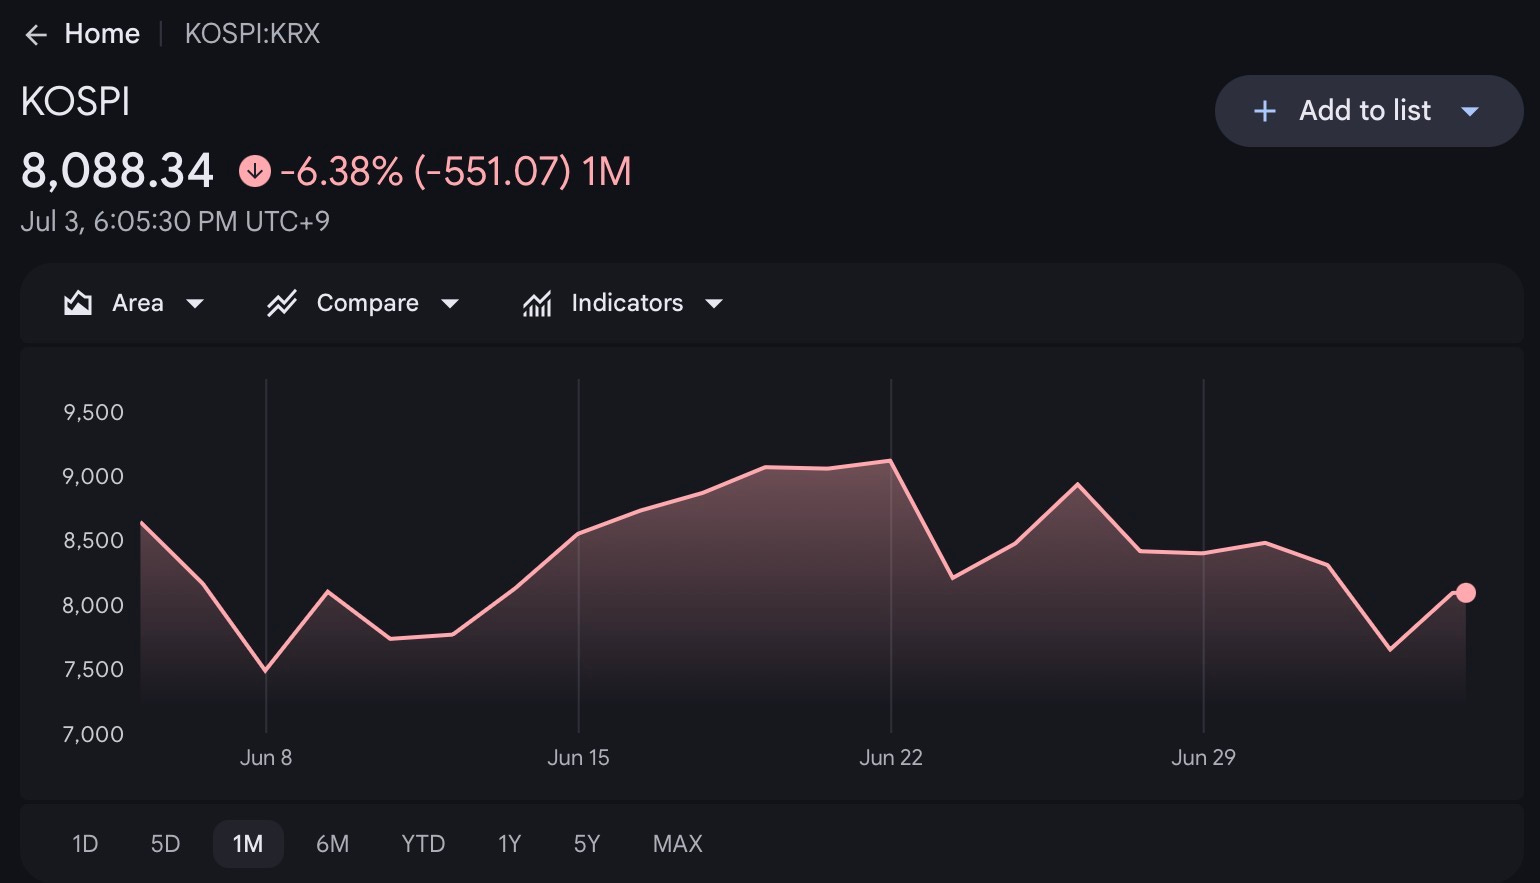Open the Add to list dropdown caret
The height and width of the screenshot is (883, 1540).
pyautogui.click(x=1470, y=111)
